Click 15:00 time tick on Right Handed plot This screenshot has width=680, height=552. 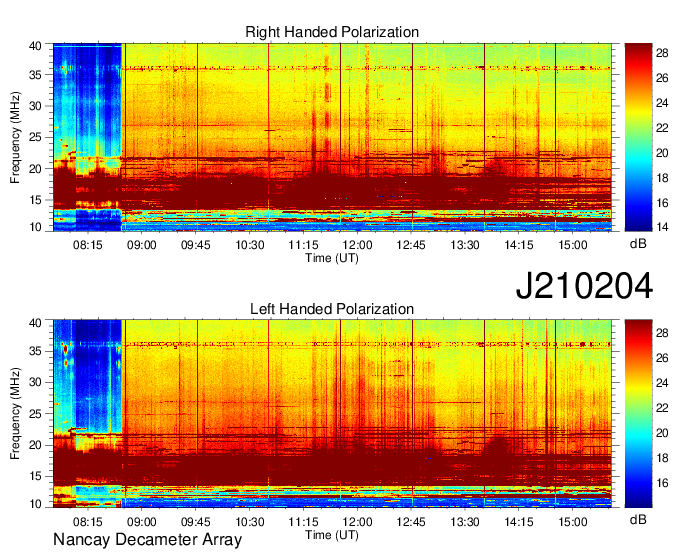coord(572,245)
